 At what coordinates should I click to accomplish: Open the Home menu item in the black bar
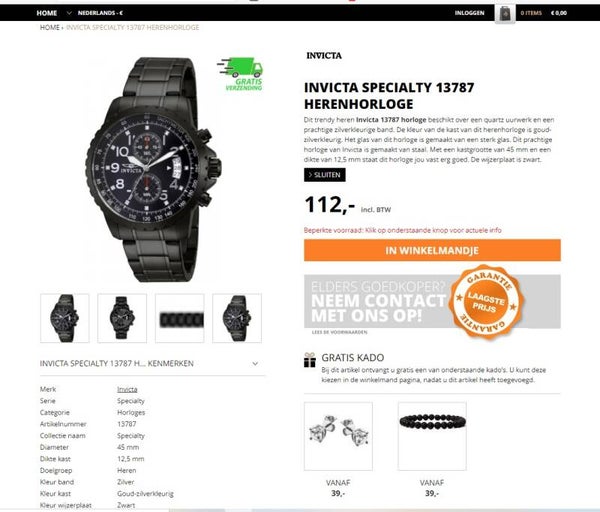click(47, 13)
